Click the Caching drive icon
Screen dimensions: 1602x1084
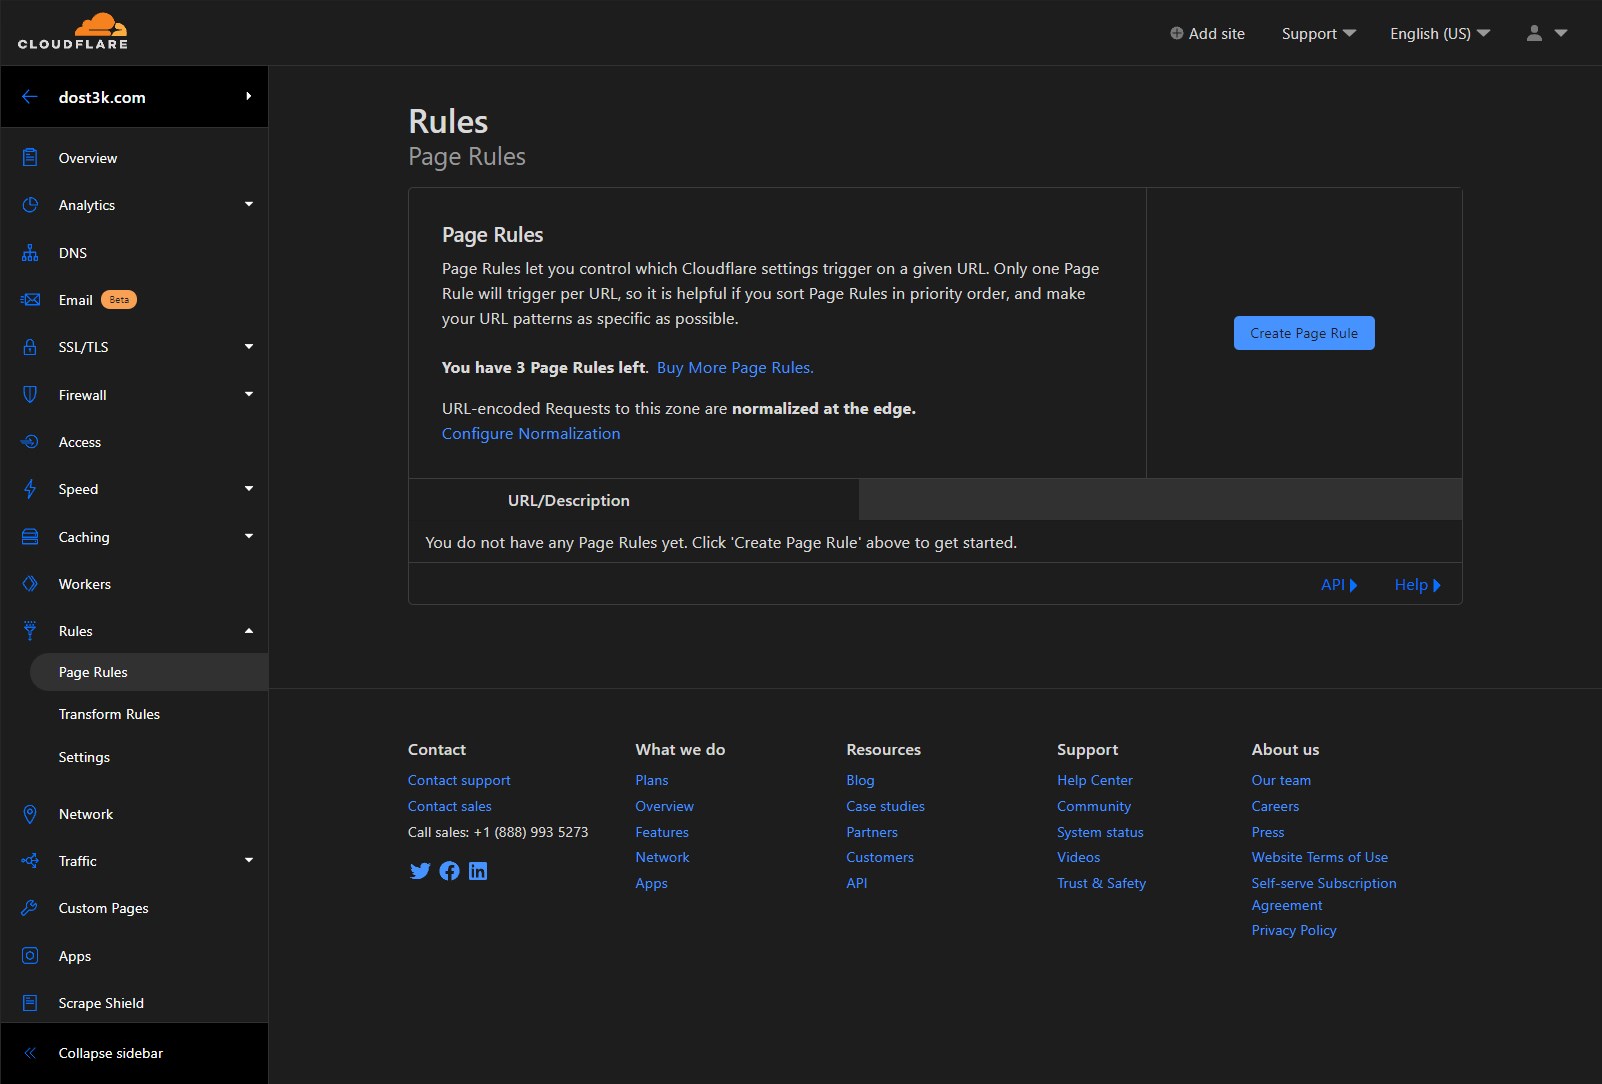tap(30, 537)
